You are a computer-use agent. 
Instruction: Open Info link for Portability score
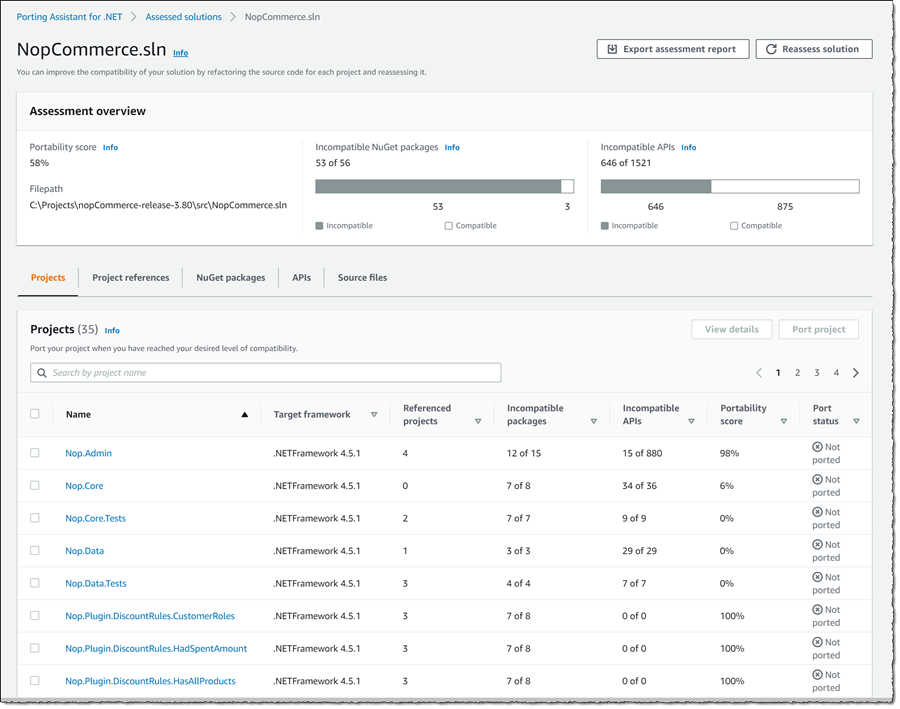pyautogui.click(x=110, y=148)
